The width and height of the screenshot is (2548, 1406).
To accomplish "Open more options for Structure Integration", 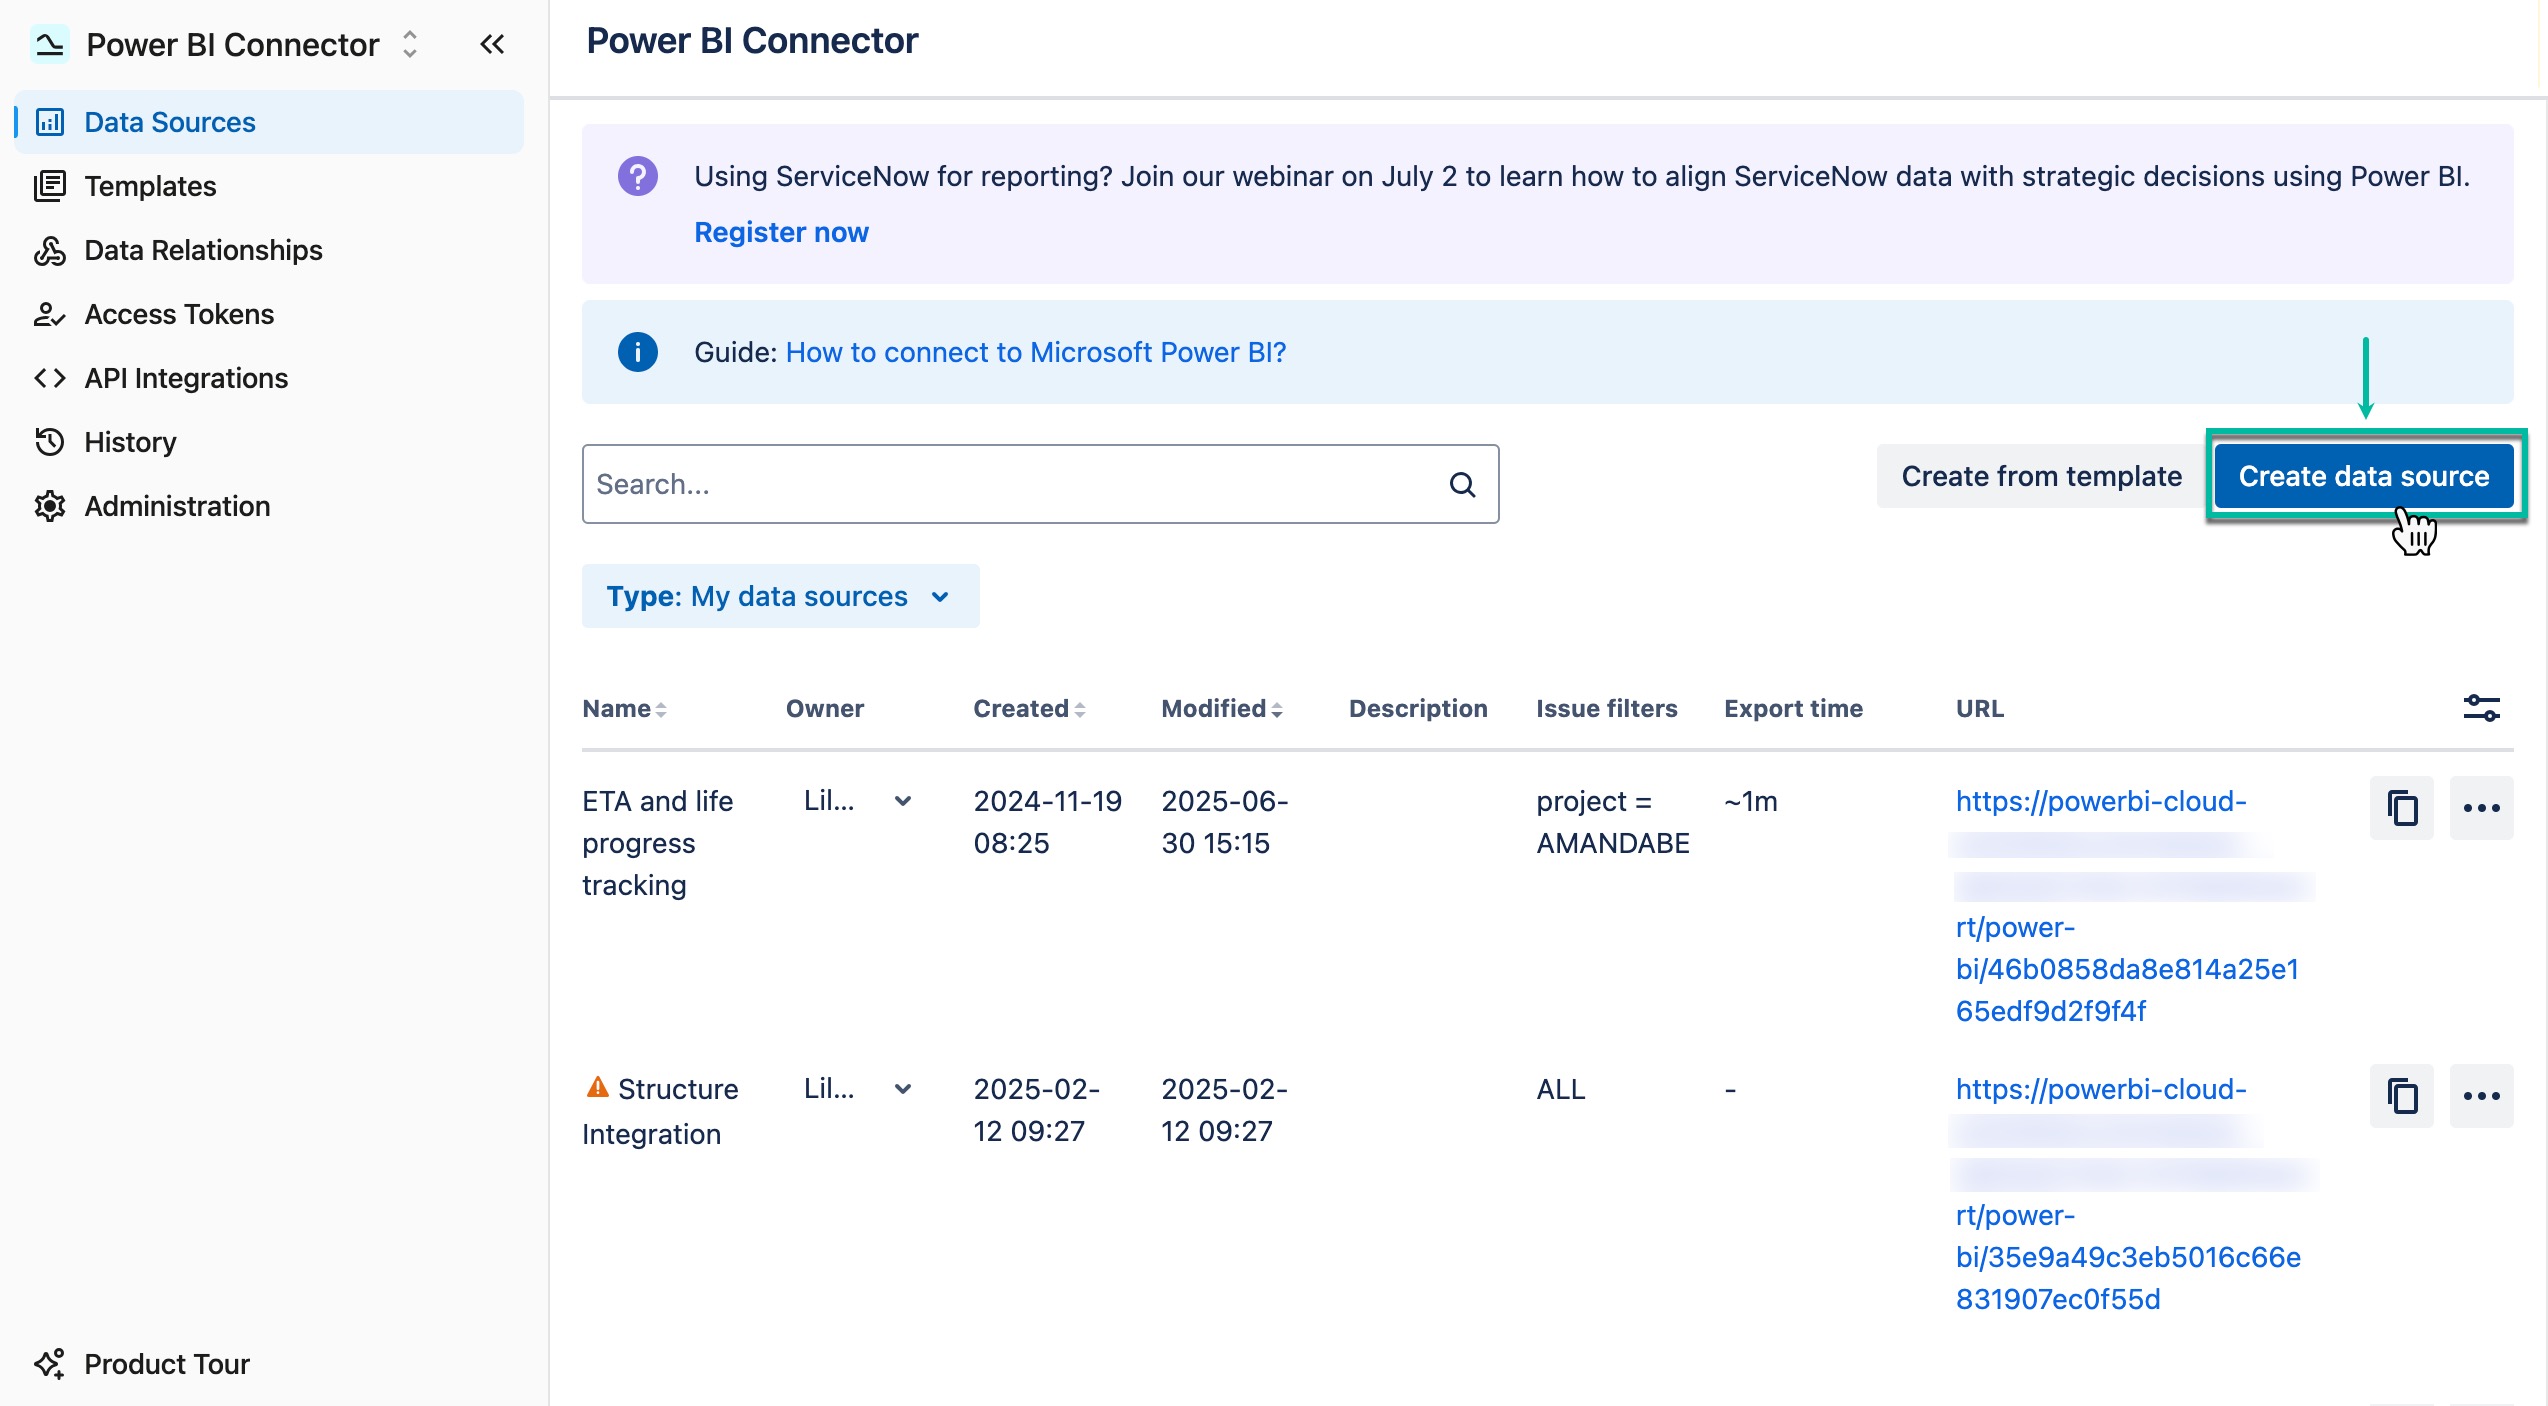I will (x=2483, y=1096).
